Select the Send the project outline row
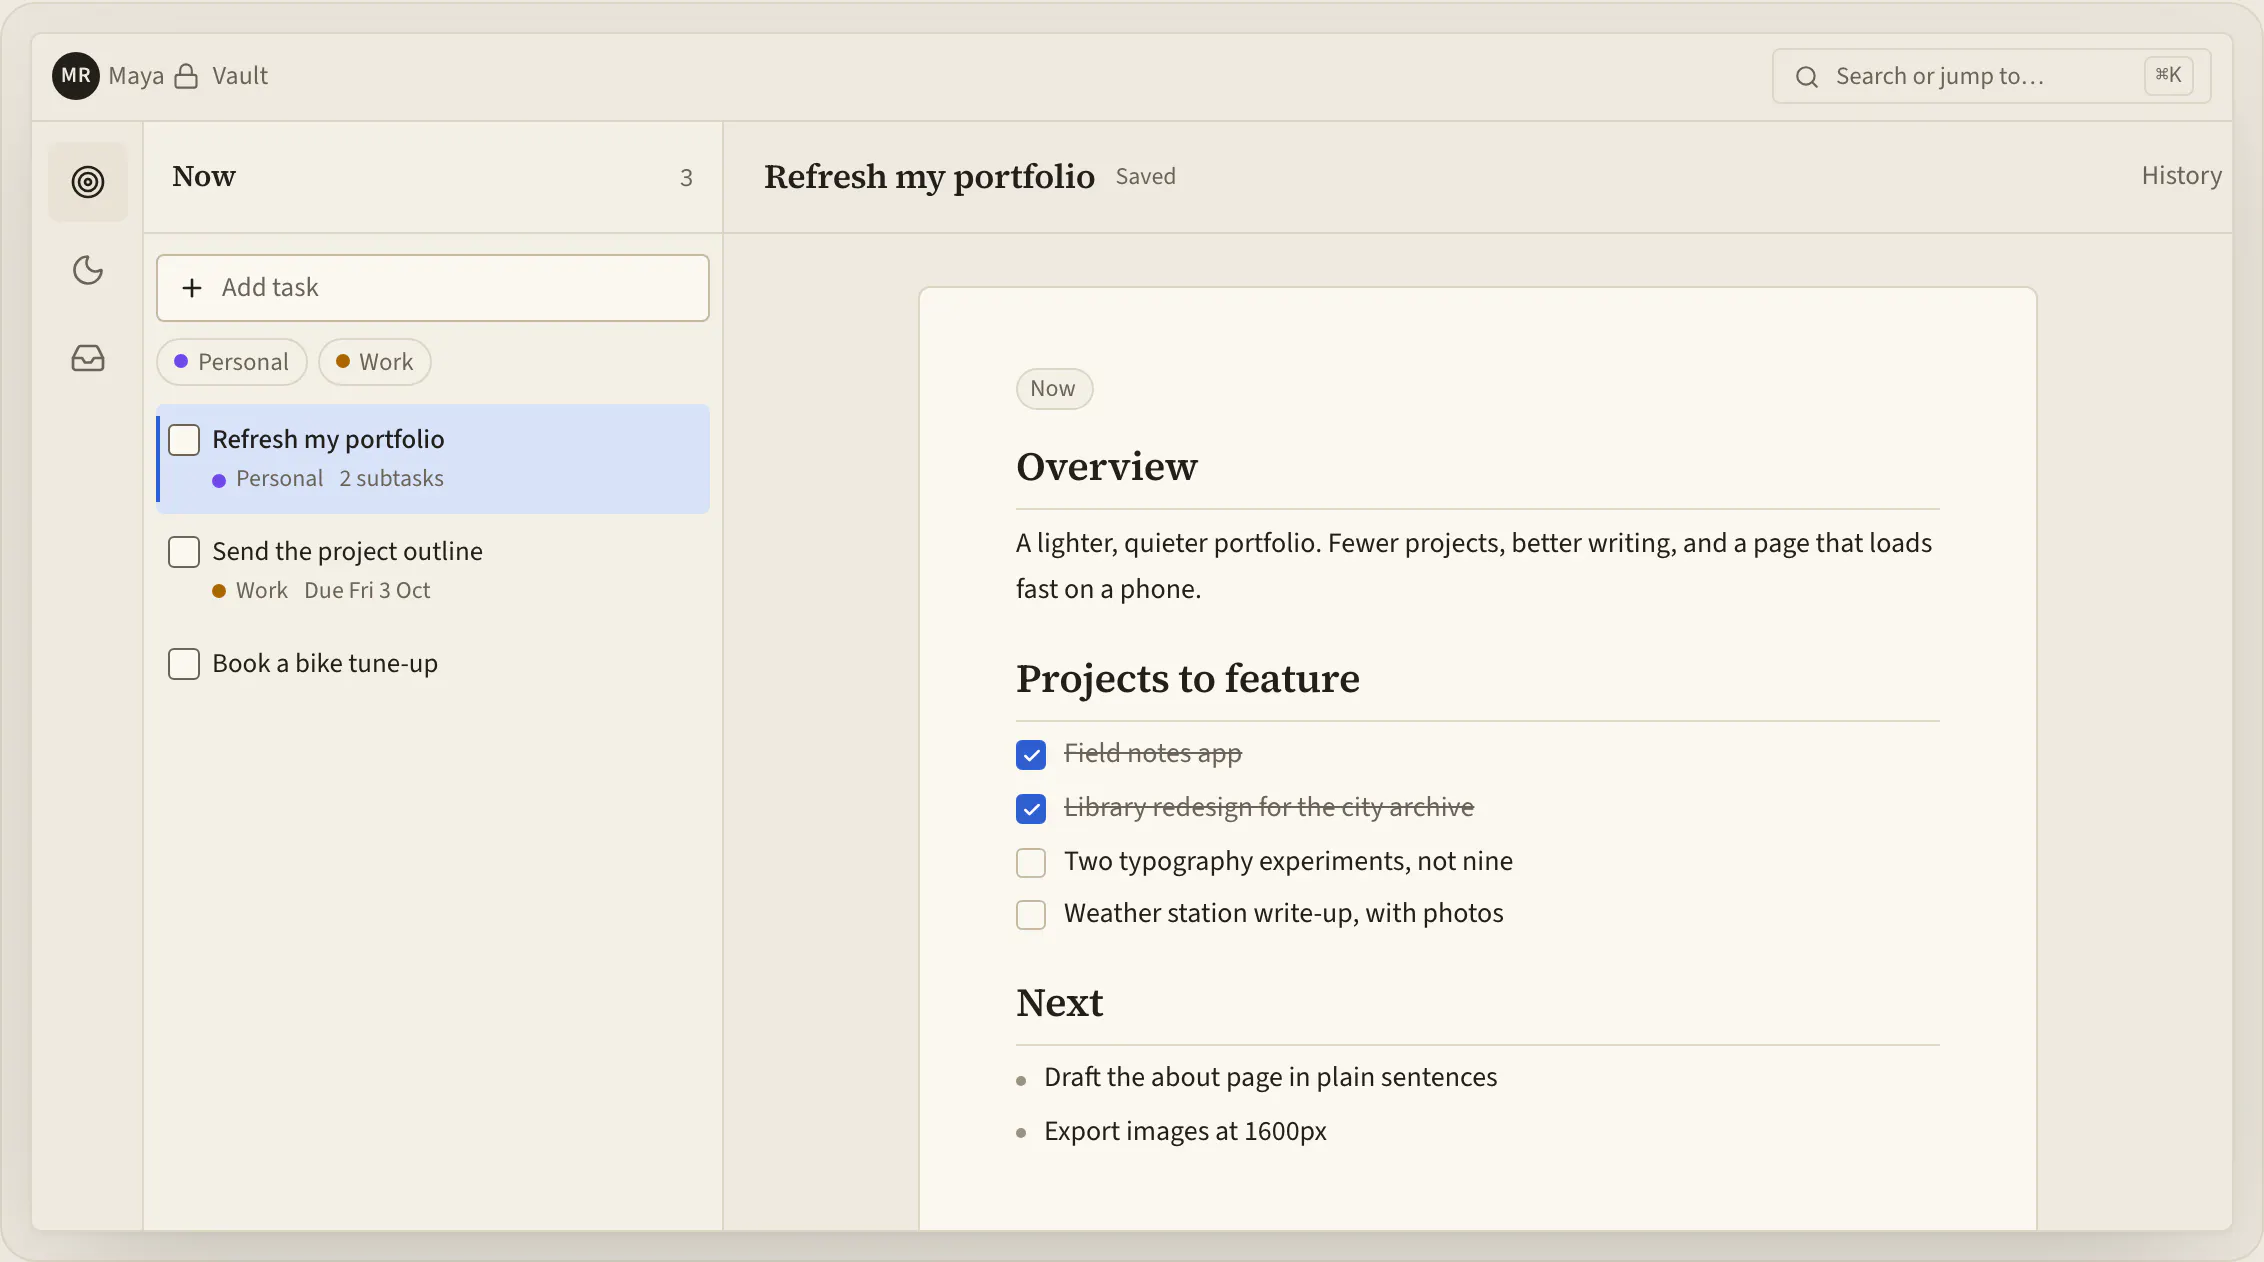Screen dimensions: 2264x1262 (433, 570)
